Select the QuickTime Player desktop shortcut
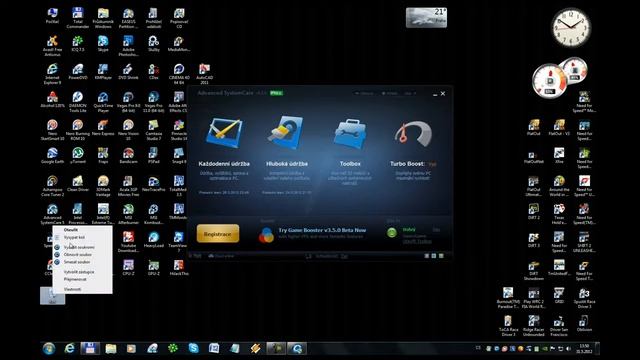This screenshot has height=360, width=640. point(103,102)
